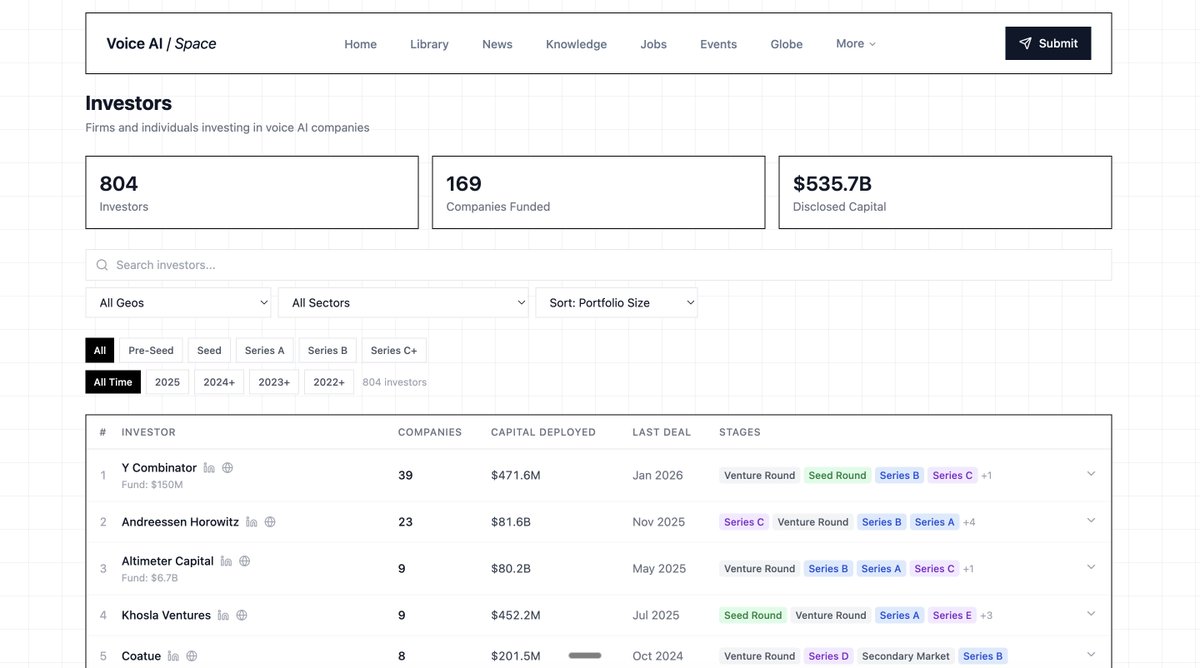
Task: Open the All Geos dropdown
Action: coord(179,303)
